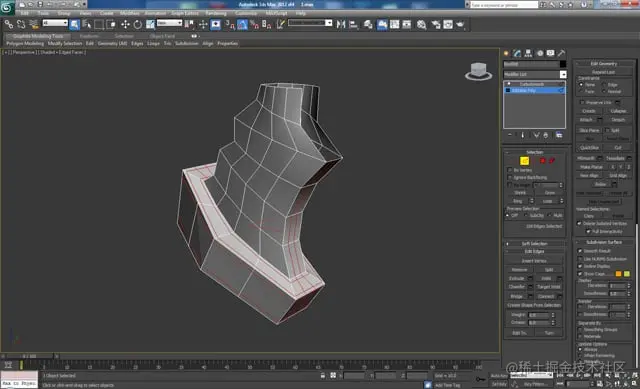This screenshot has width=640, height=389.
Task: Collapse the Subdivision Surface rollout
Action: click(604, 242)
